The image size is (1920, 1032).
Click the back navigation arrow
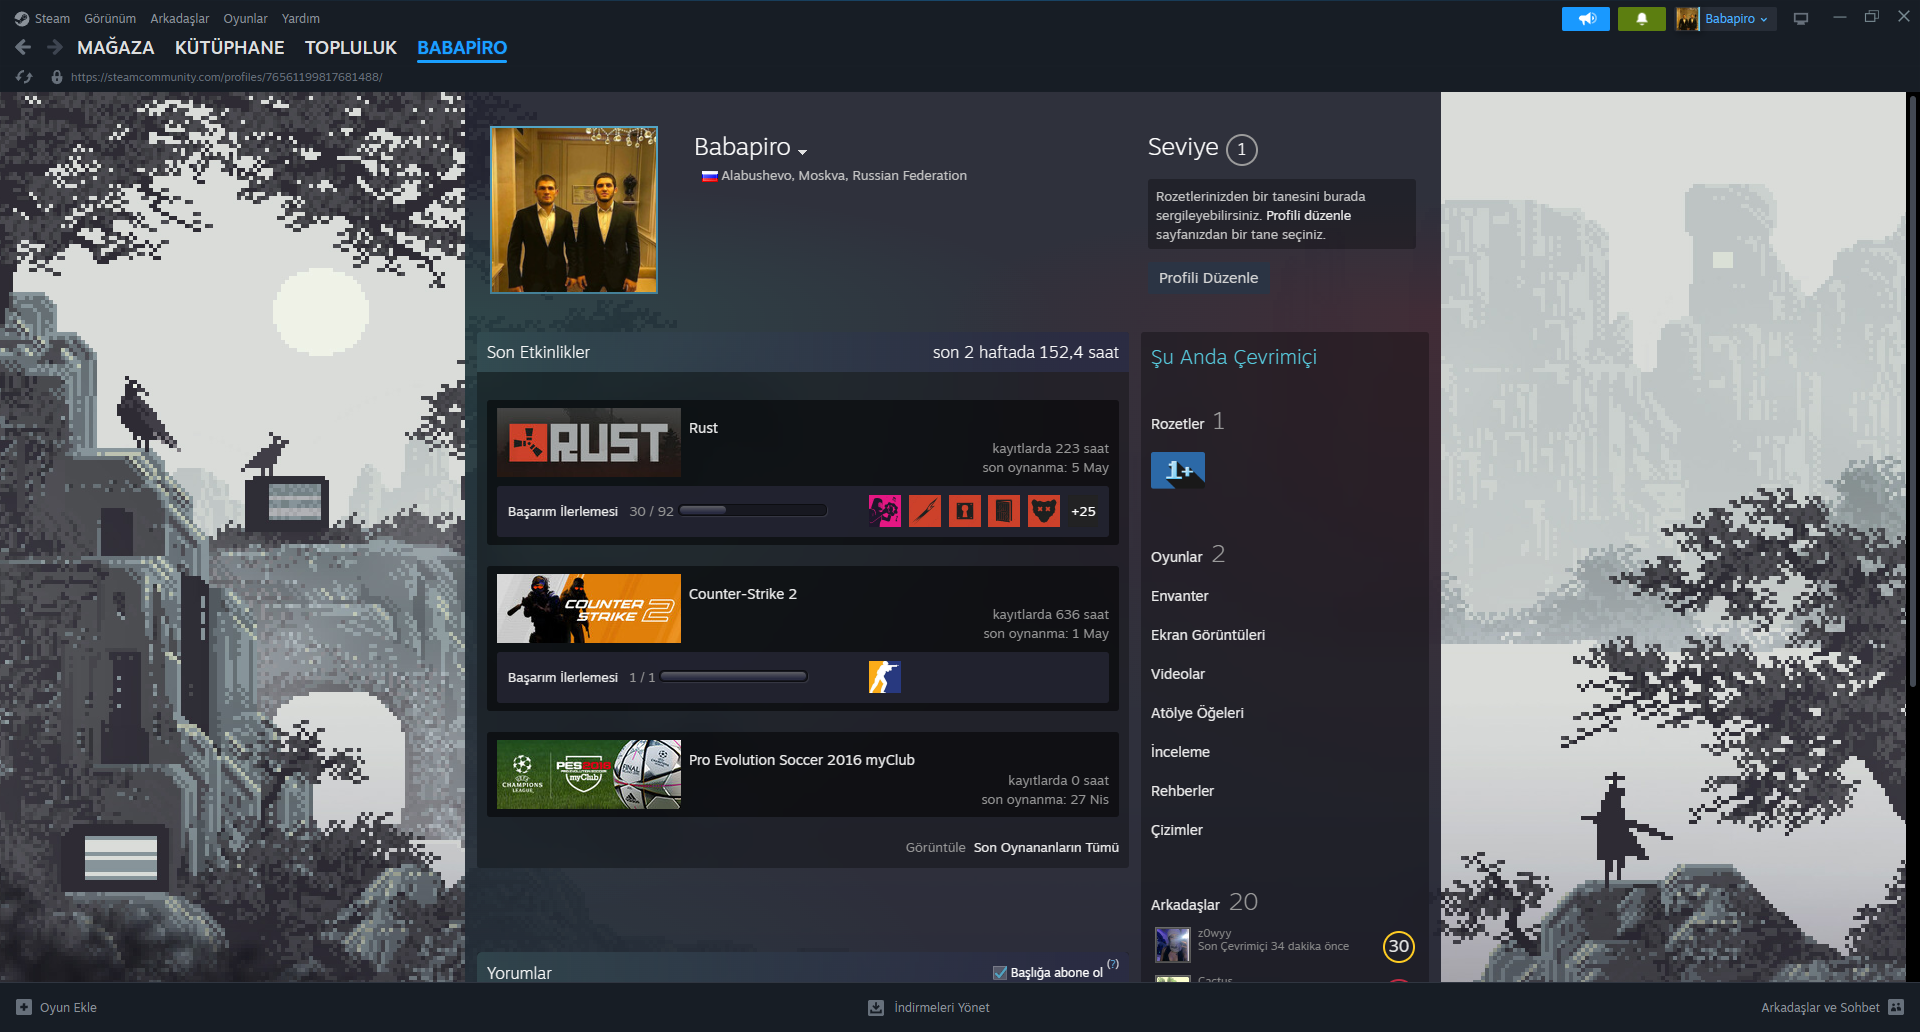pos(24,47)
